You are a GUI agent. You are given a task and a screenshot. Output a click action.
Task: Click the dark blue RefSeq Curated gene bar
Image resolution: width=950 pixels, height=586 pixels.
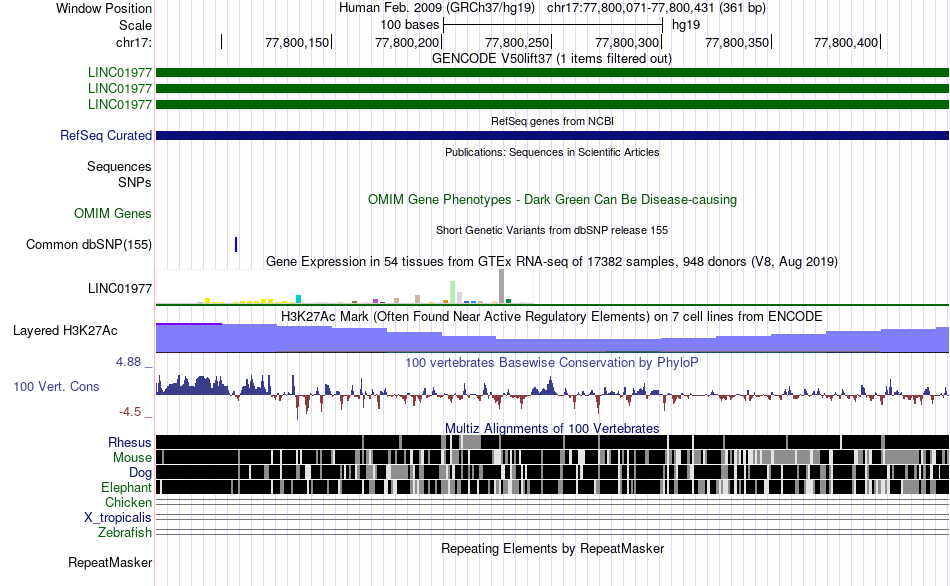coord(552,136)
